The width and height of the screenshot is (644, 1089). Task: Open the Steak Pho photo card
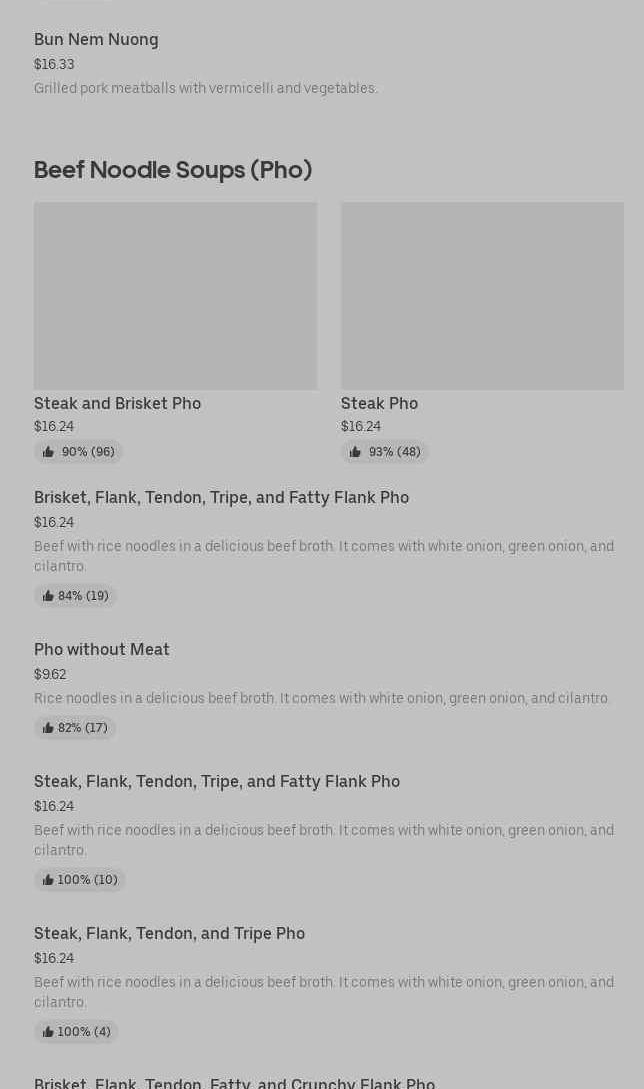(x=482, y=296)
